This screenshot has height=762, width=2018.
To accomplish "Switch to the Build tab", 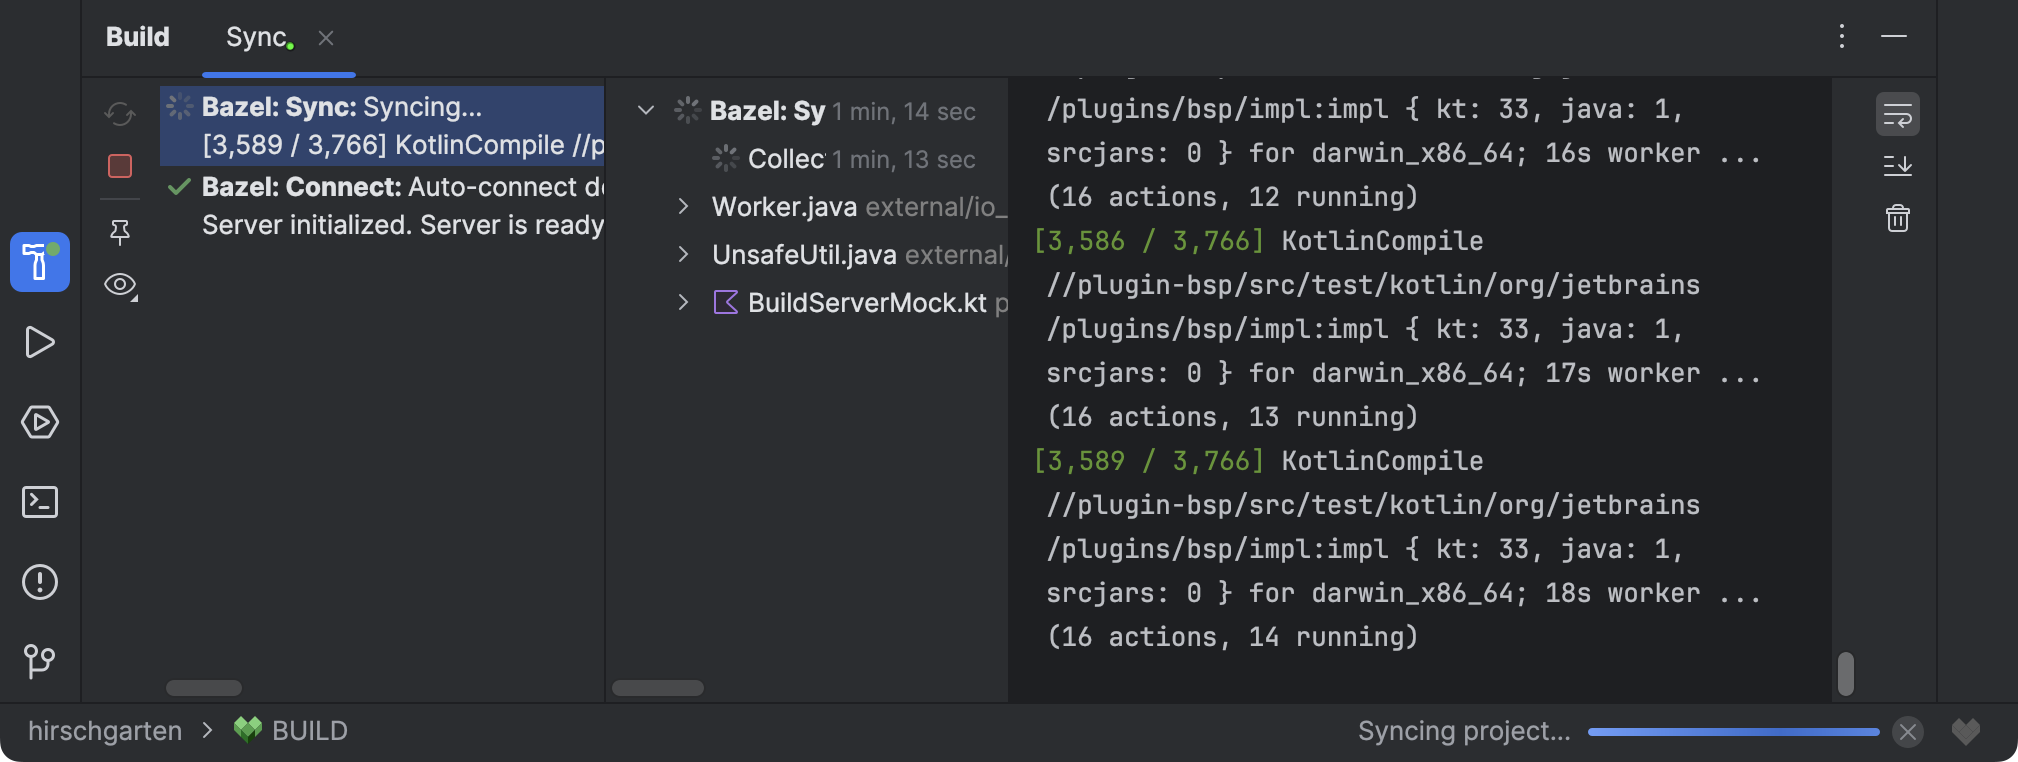I will coord(138,38).
